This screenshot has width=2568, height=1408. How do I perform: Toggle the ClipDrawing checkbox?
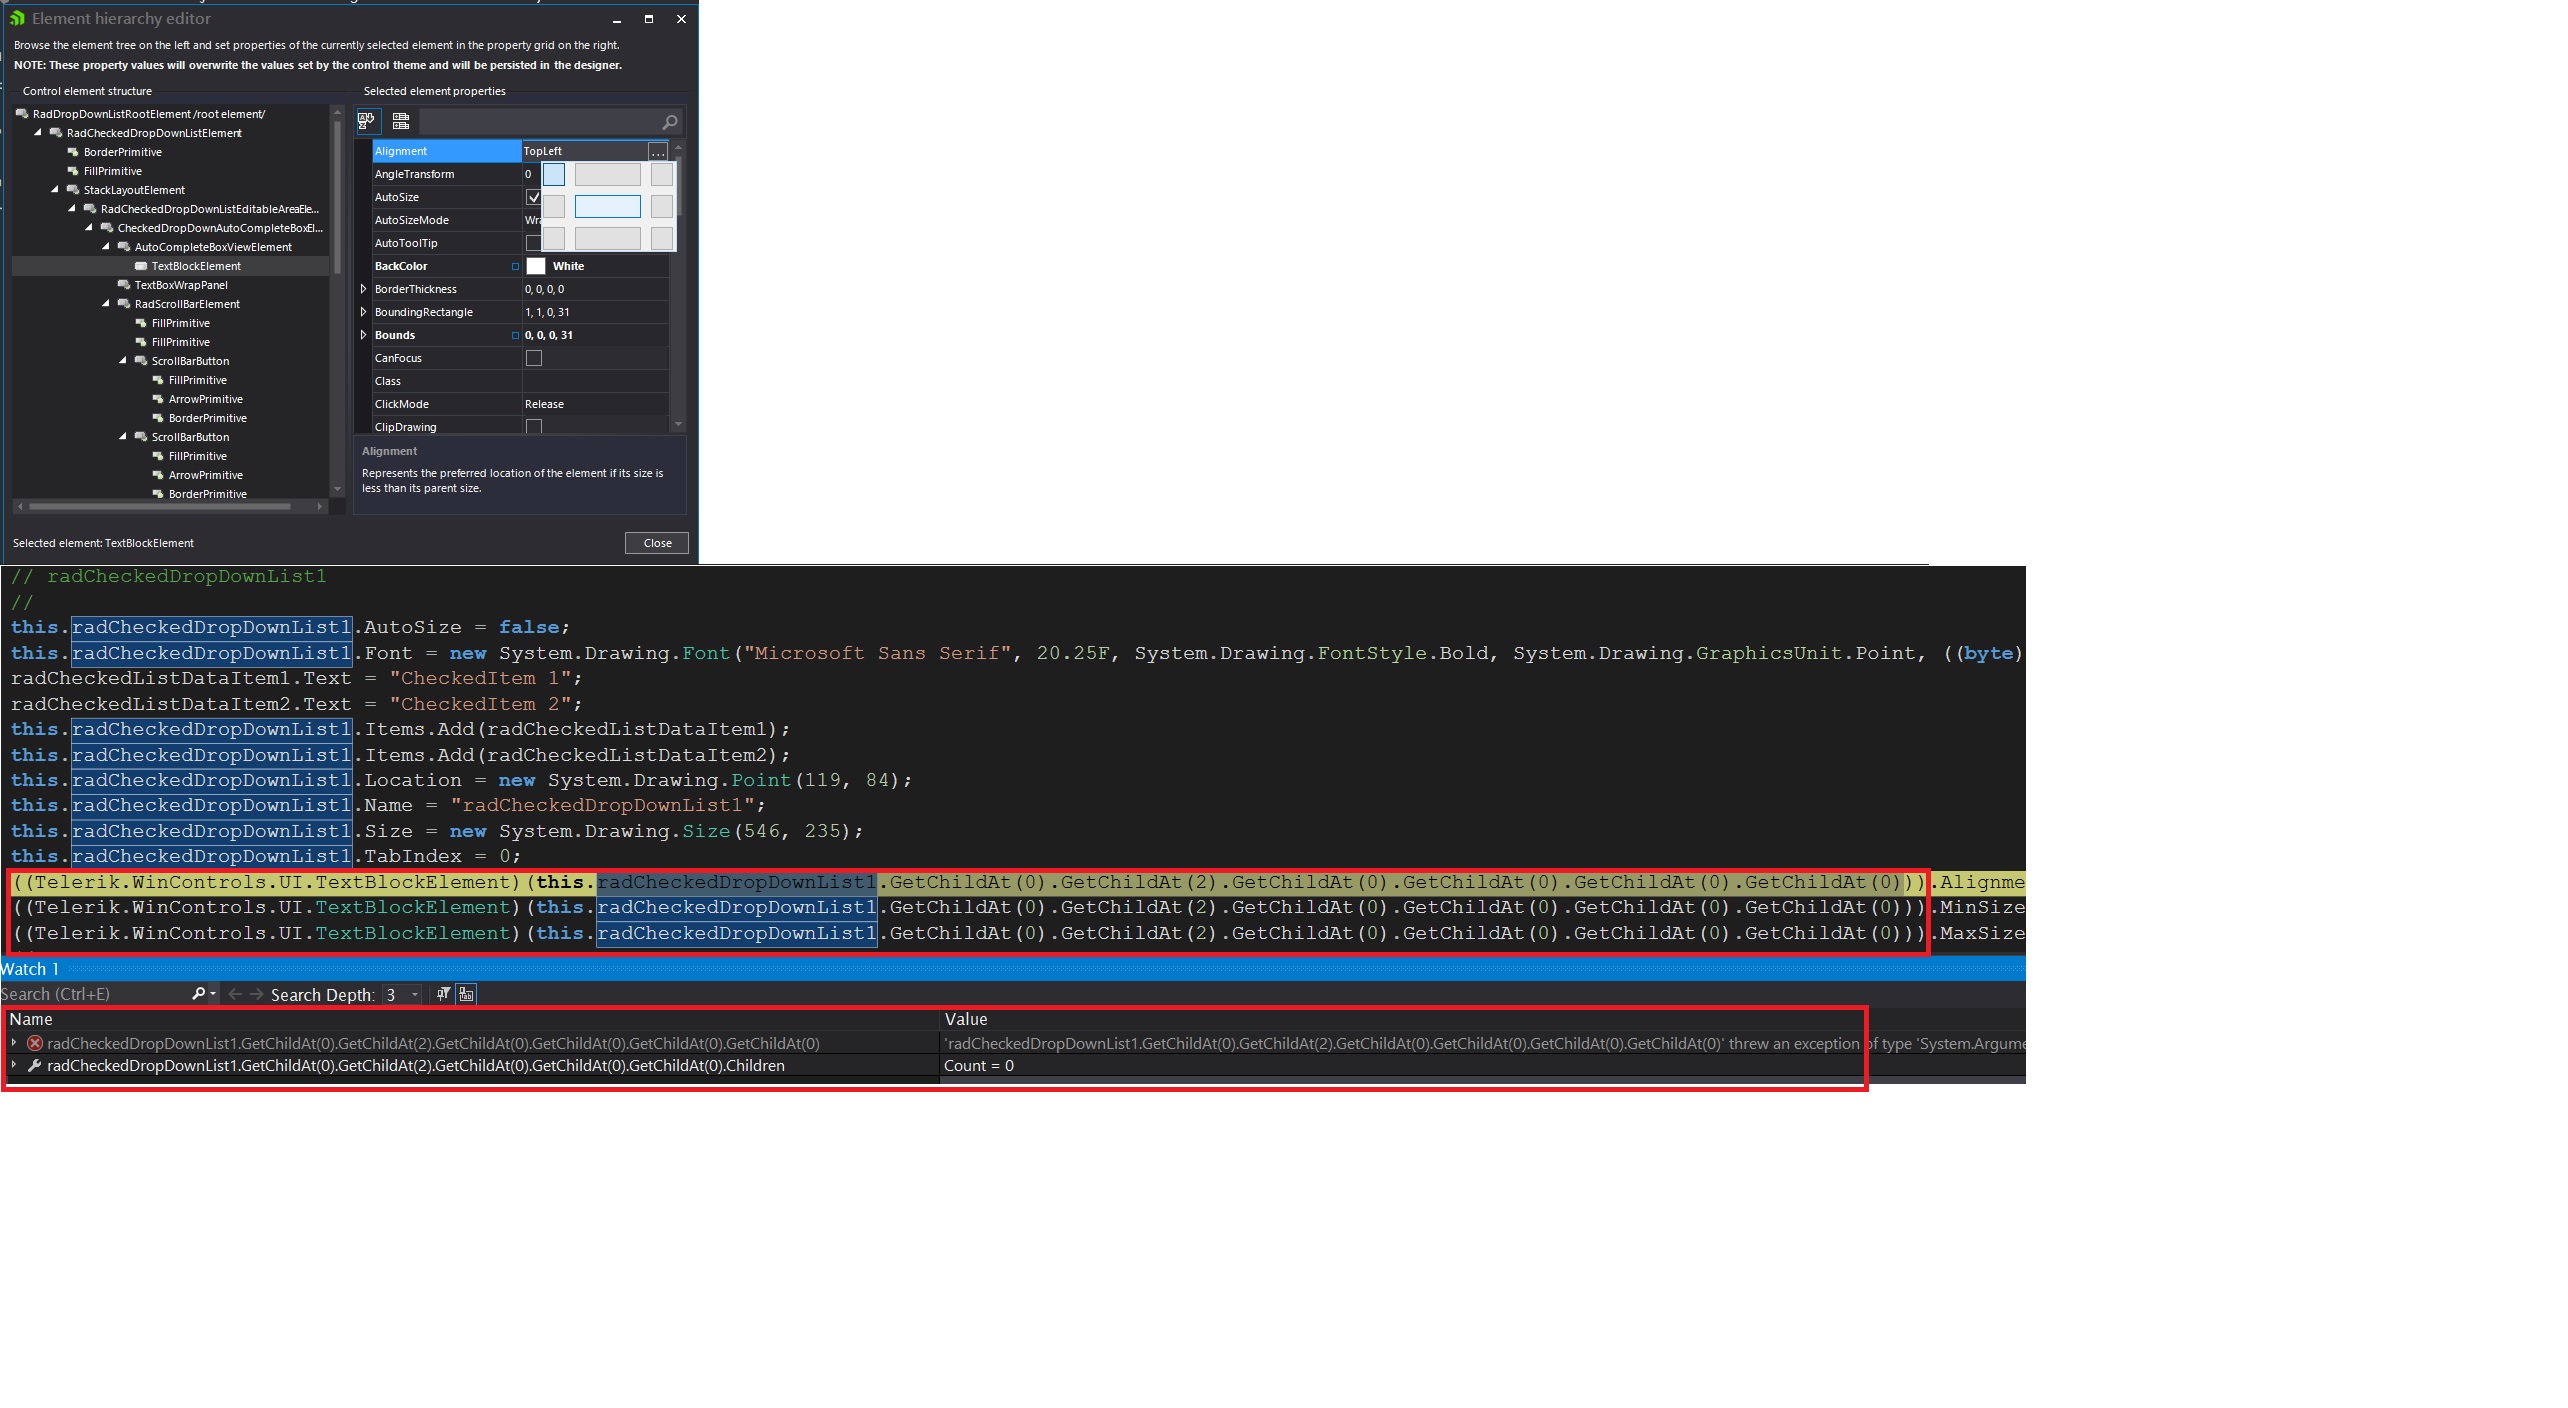click(534, 427)
